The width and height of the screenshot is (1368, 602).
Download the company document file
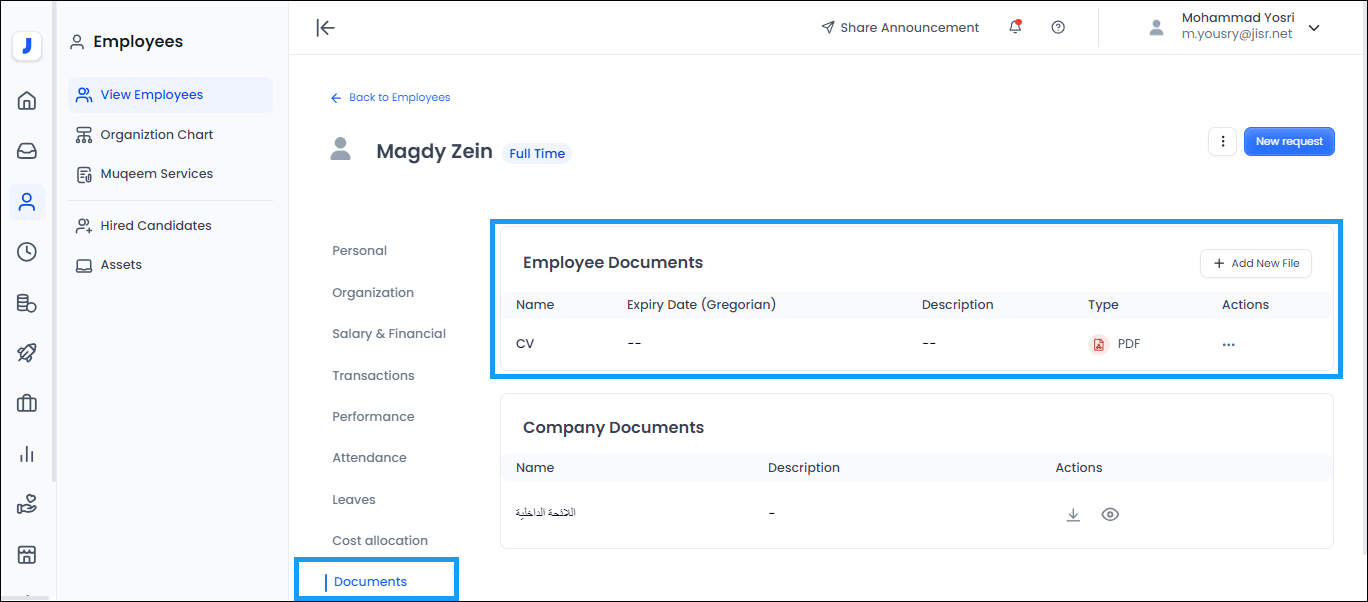[1073, 515]
